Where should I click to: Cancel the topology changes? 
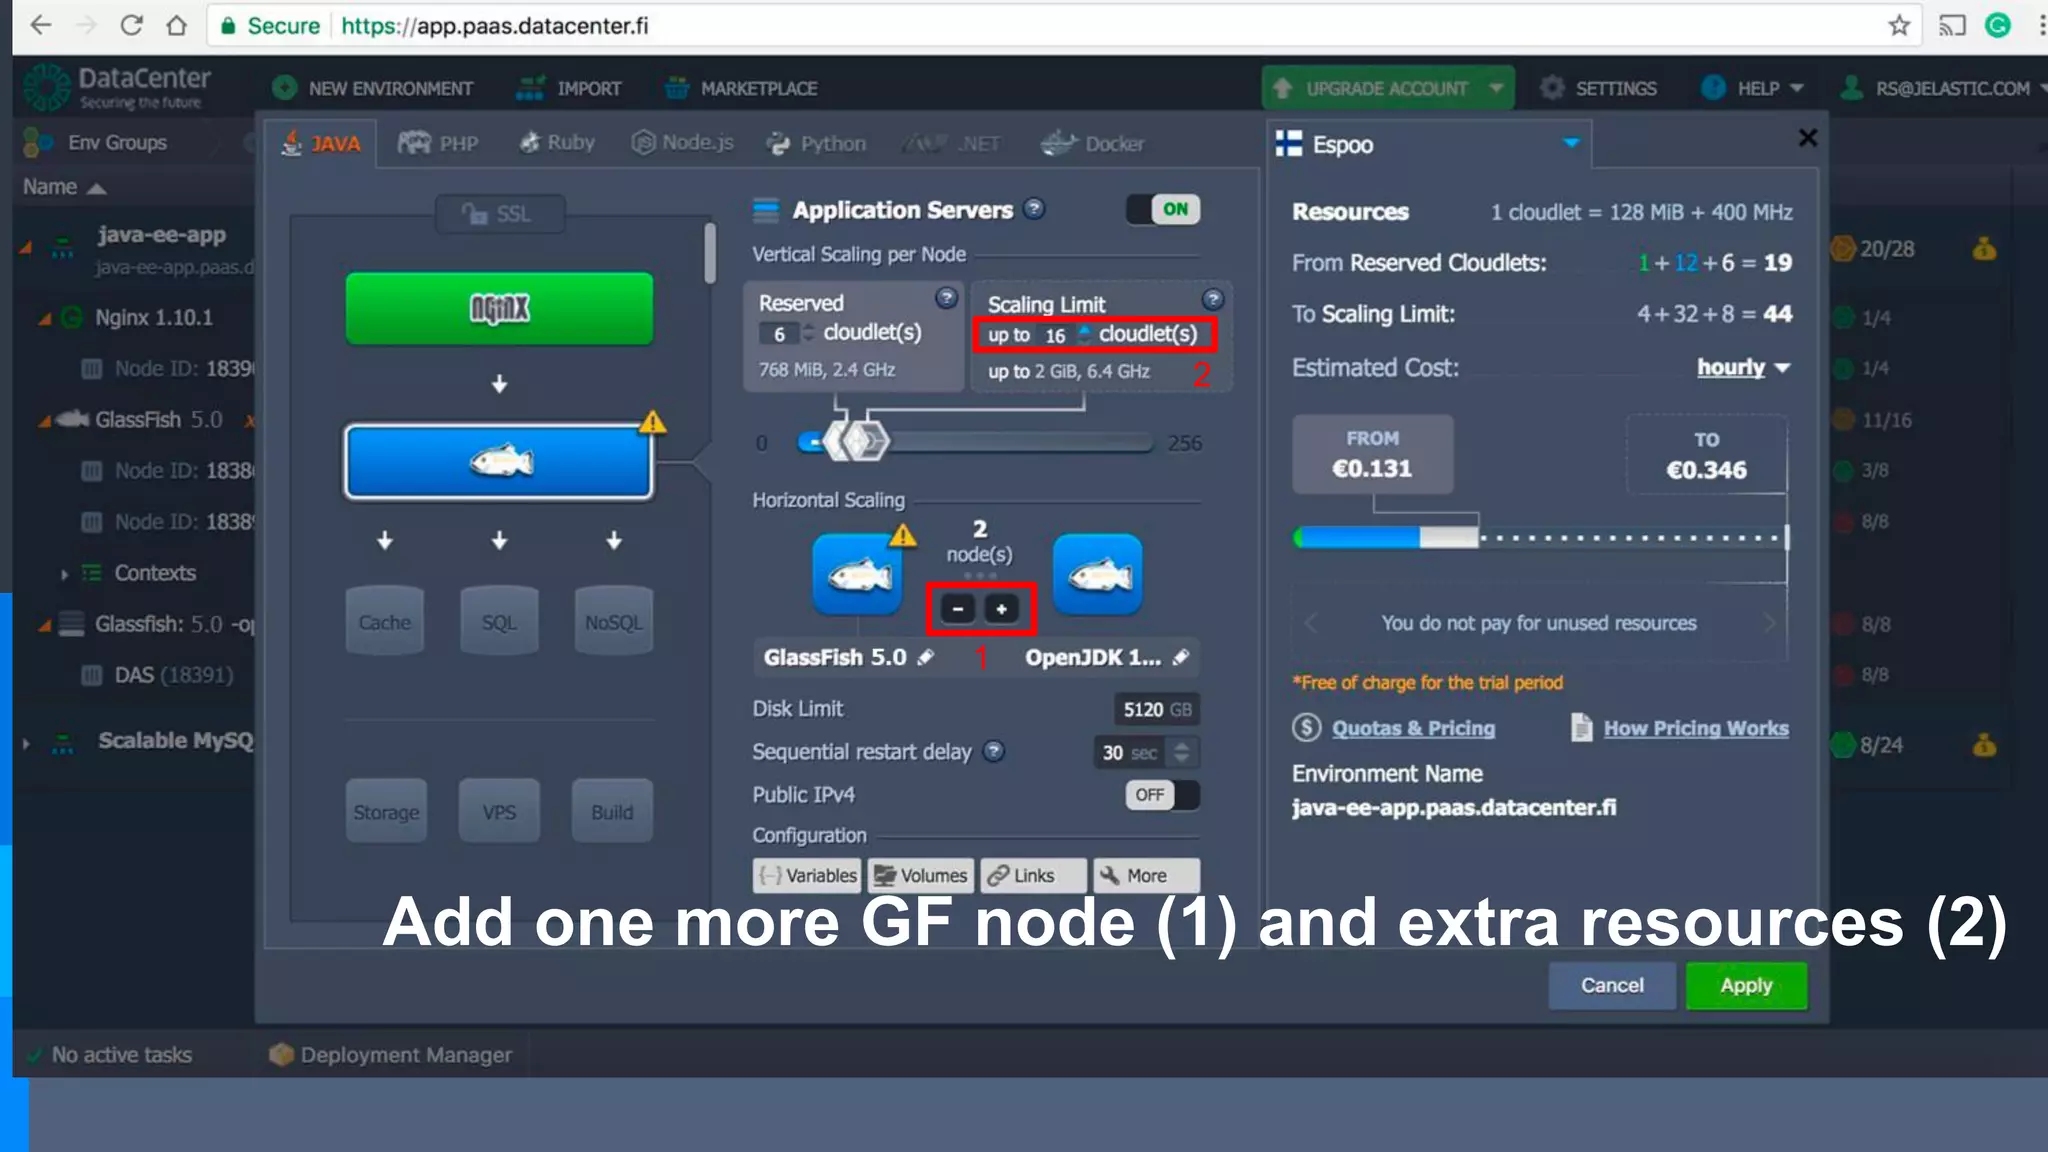tap(1612, 985)
